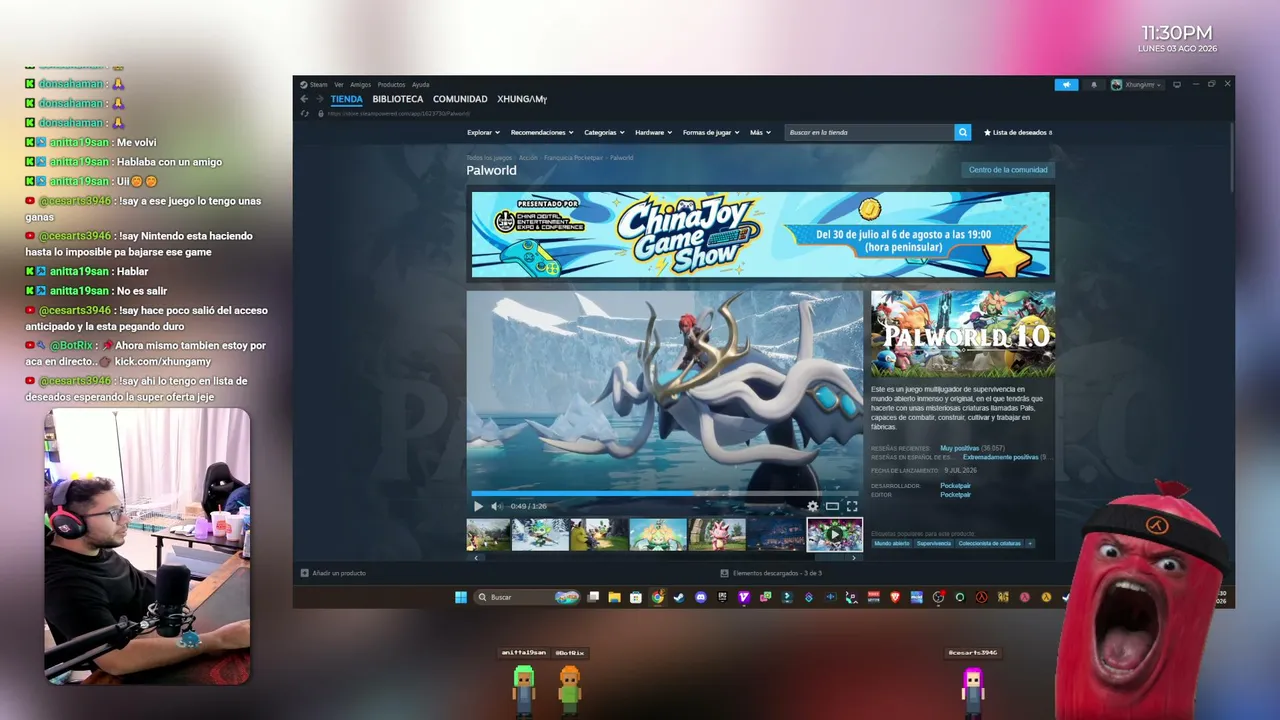Expand the Hardware dropdown
This screenshot has width=1280, height=720.
[x=654, y=132]
